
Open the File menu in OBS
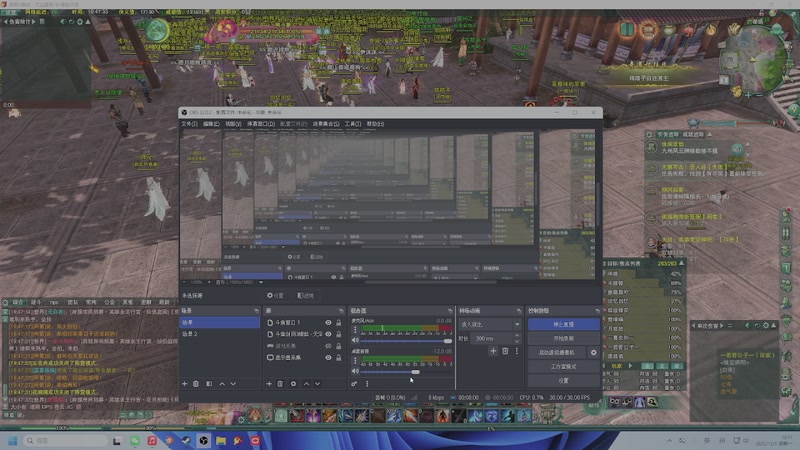pyautogui.click(x=189, y=124)
